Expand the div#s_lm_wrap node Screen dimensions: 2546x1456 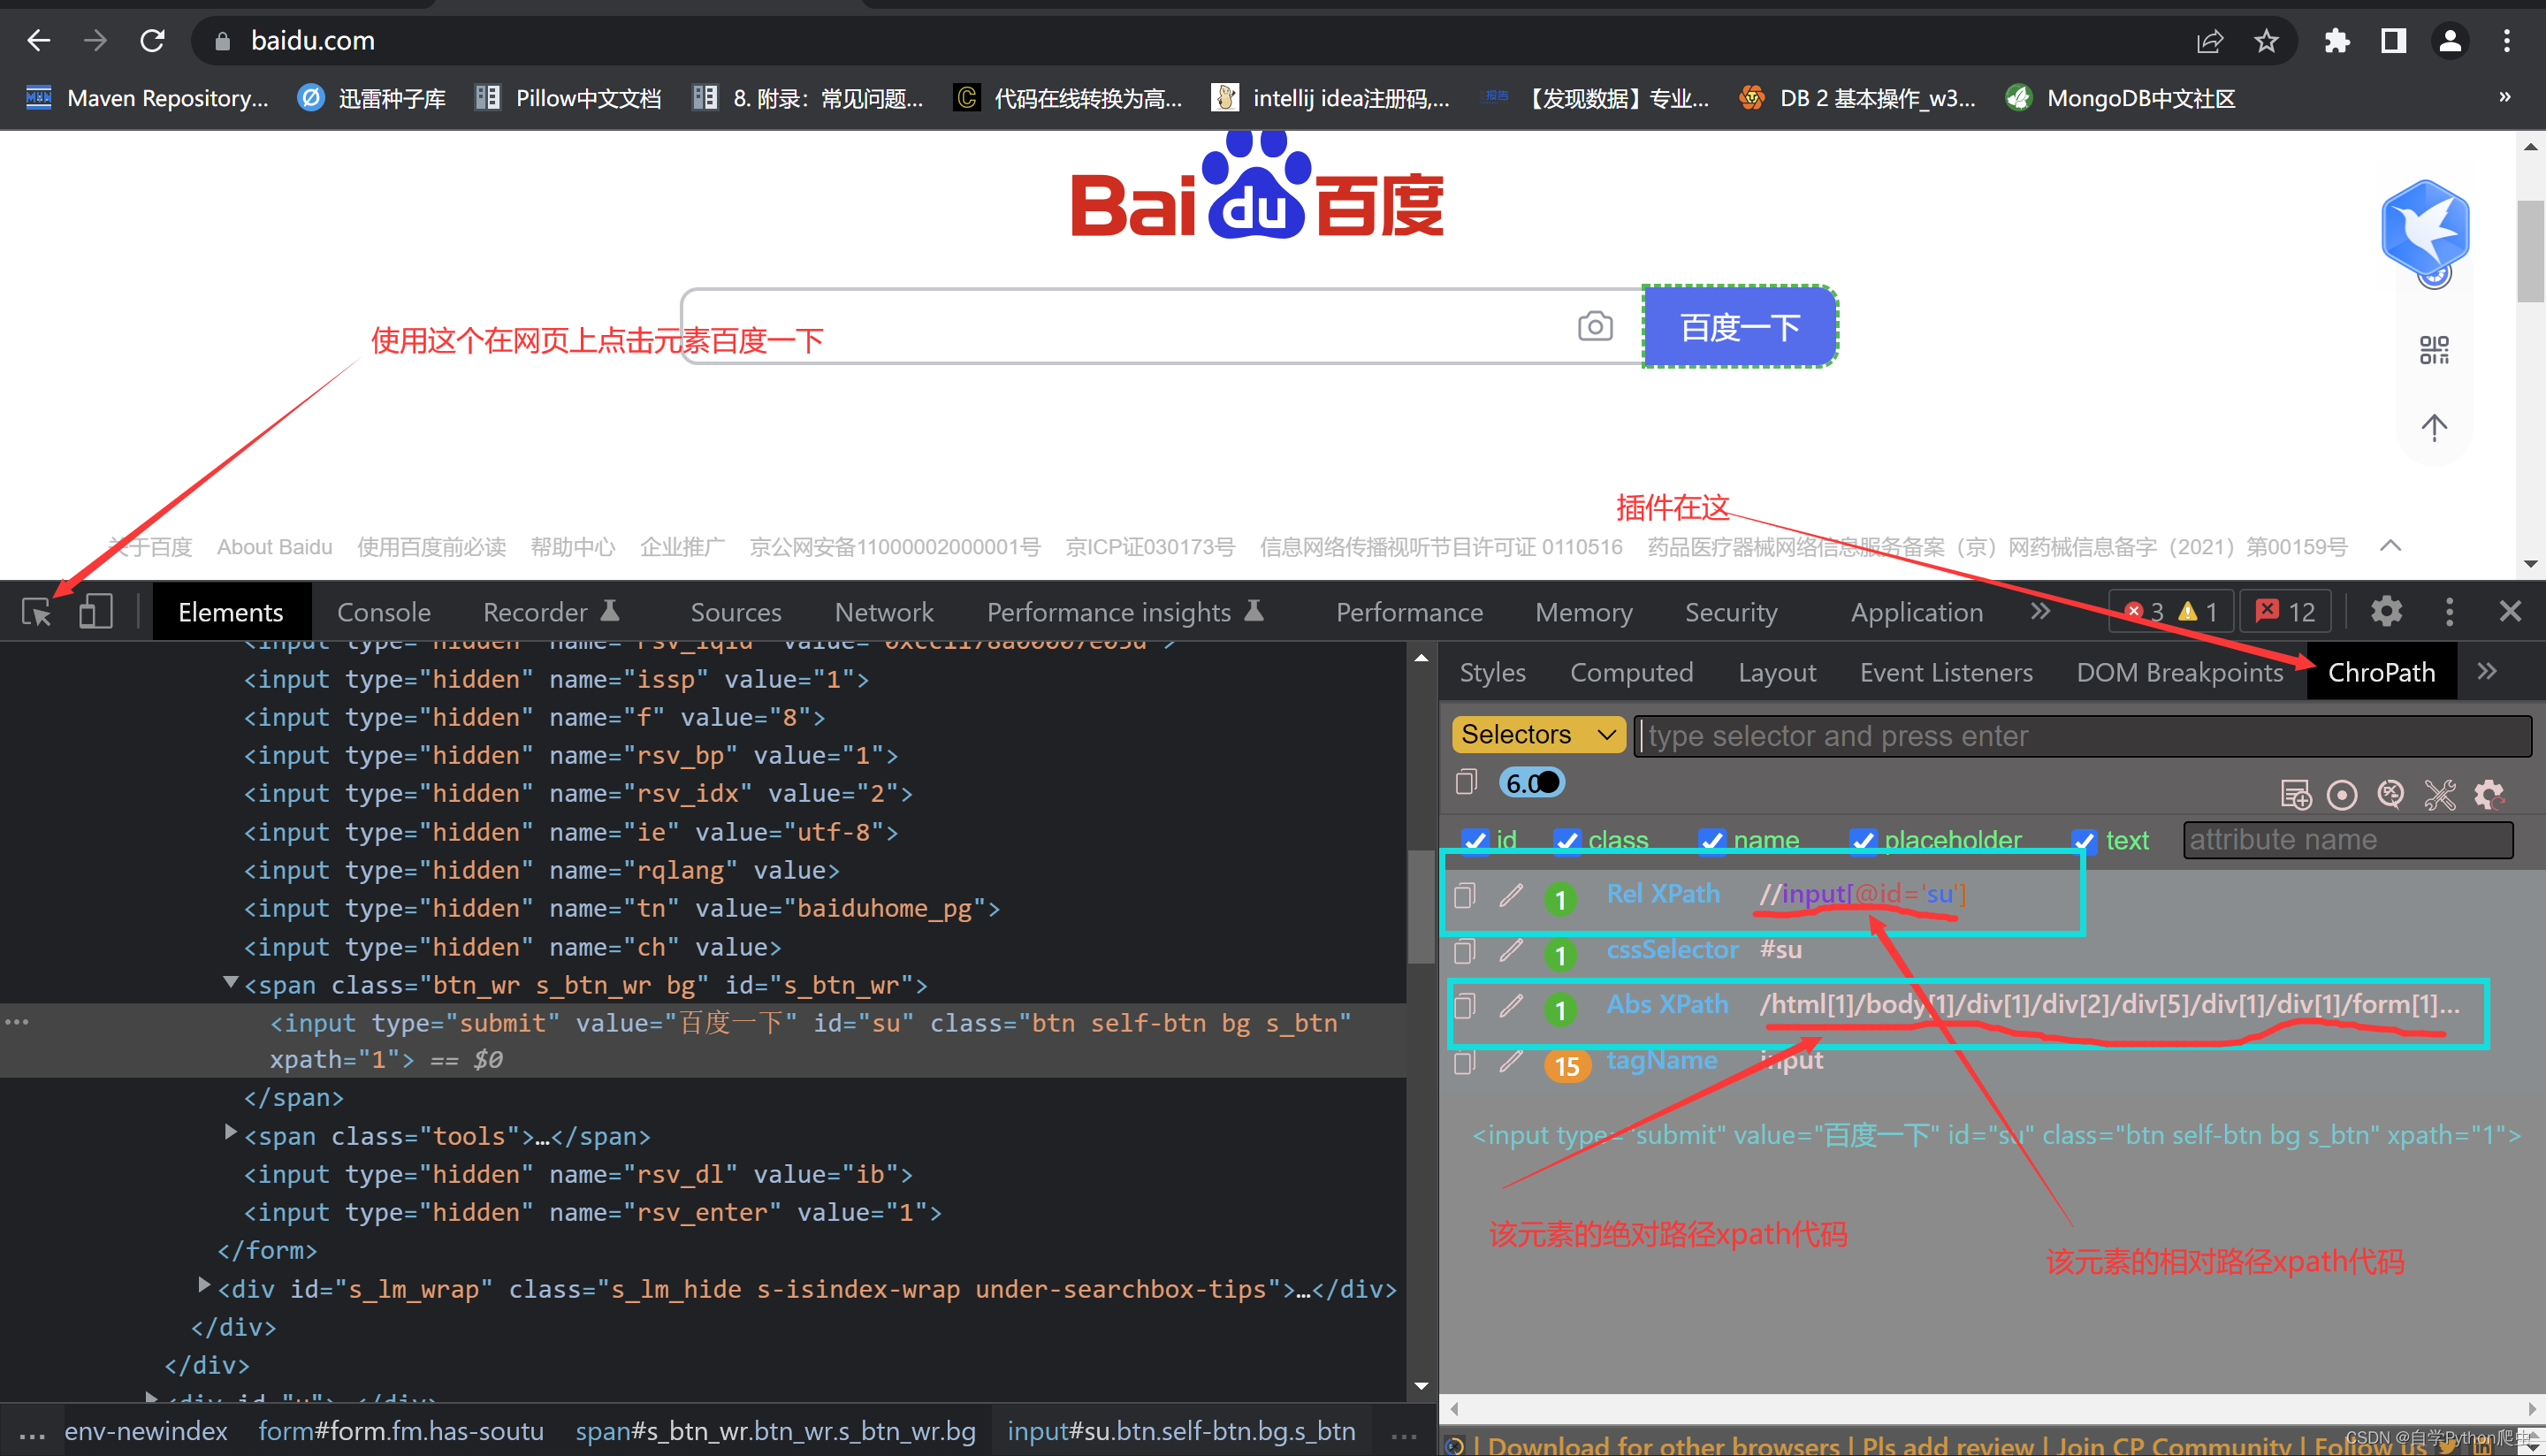[x=204, y=1285]
